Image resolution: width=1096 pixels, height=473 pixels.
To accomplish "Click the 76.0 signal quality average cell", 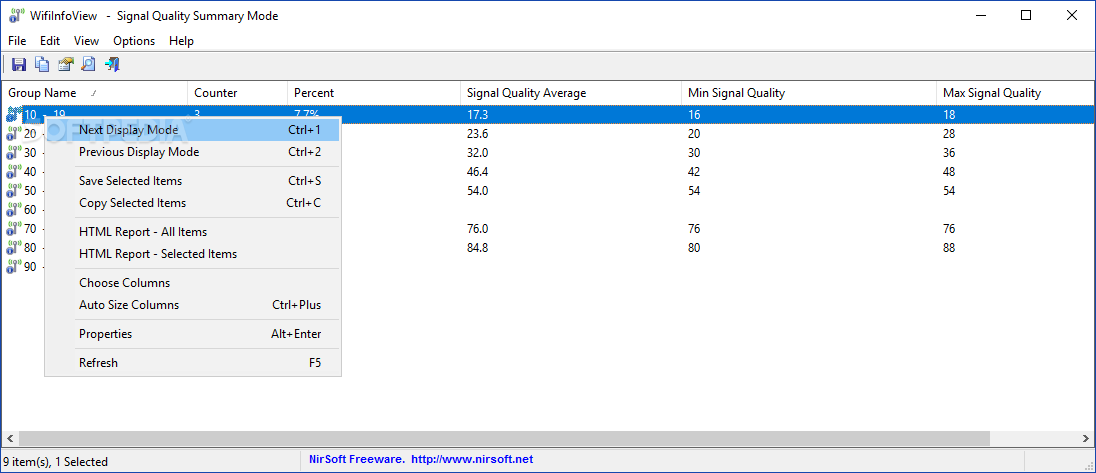I will tap(477, 228).
